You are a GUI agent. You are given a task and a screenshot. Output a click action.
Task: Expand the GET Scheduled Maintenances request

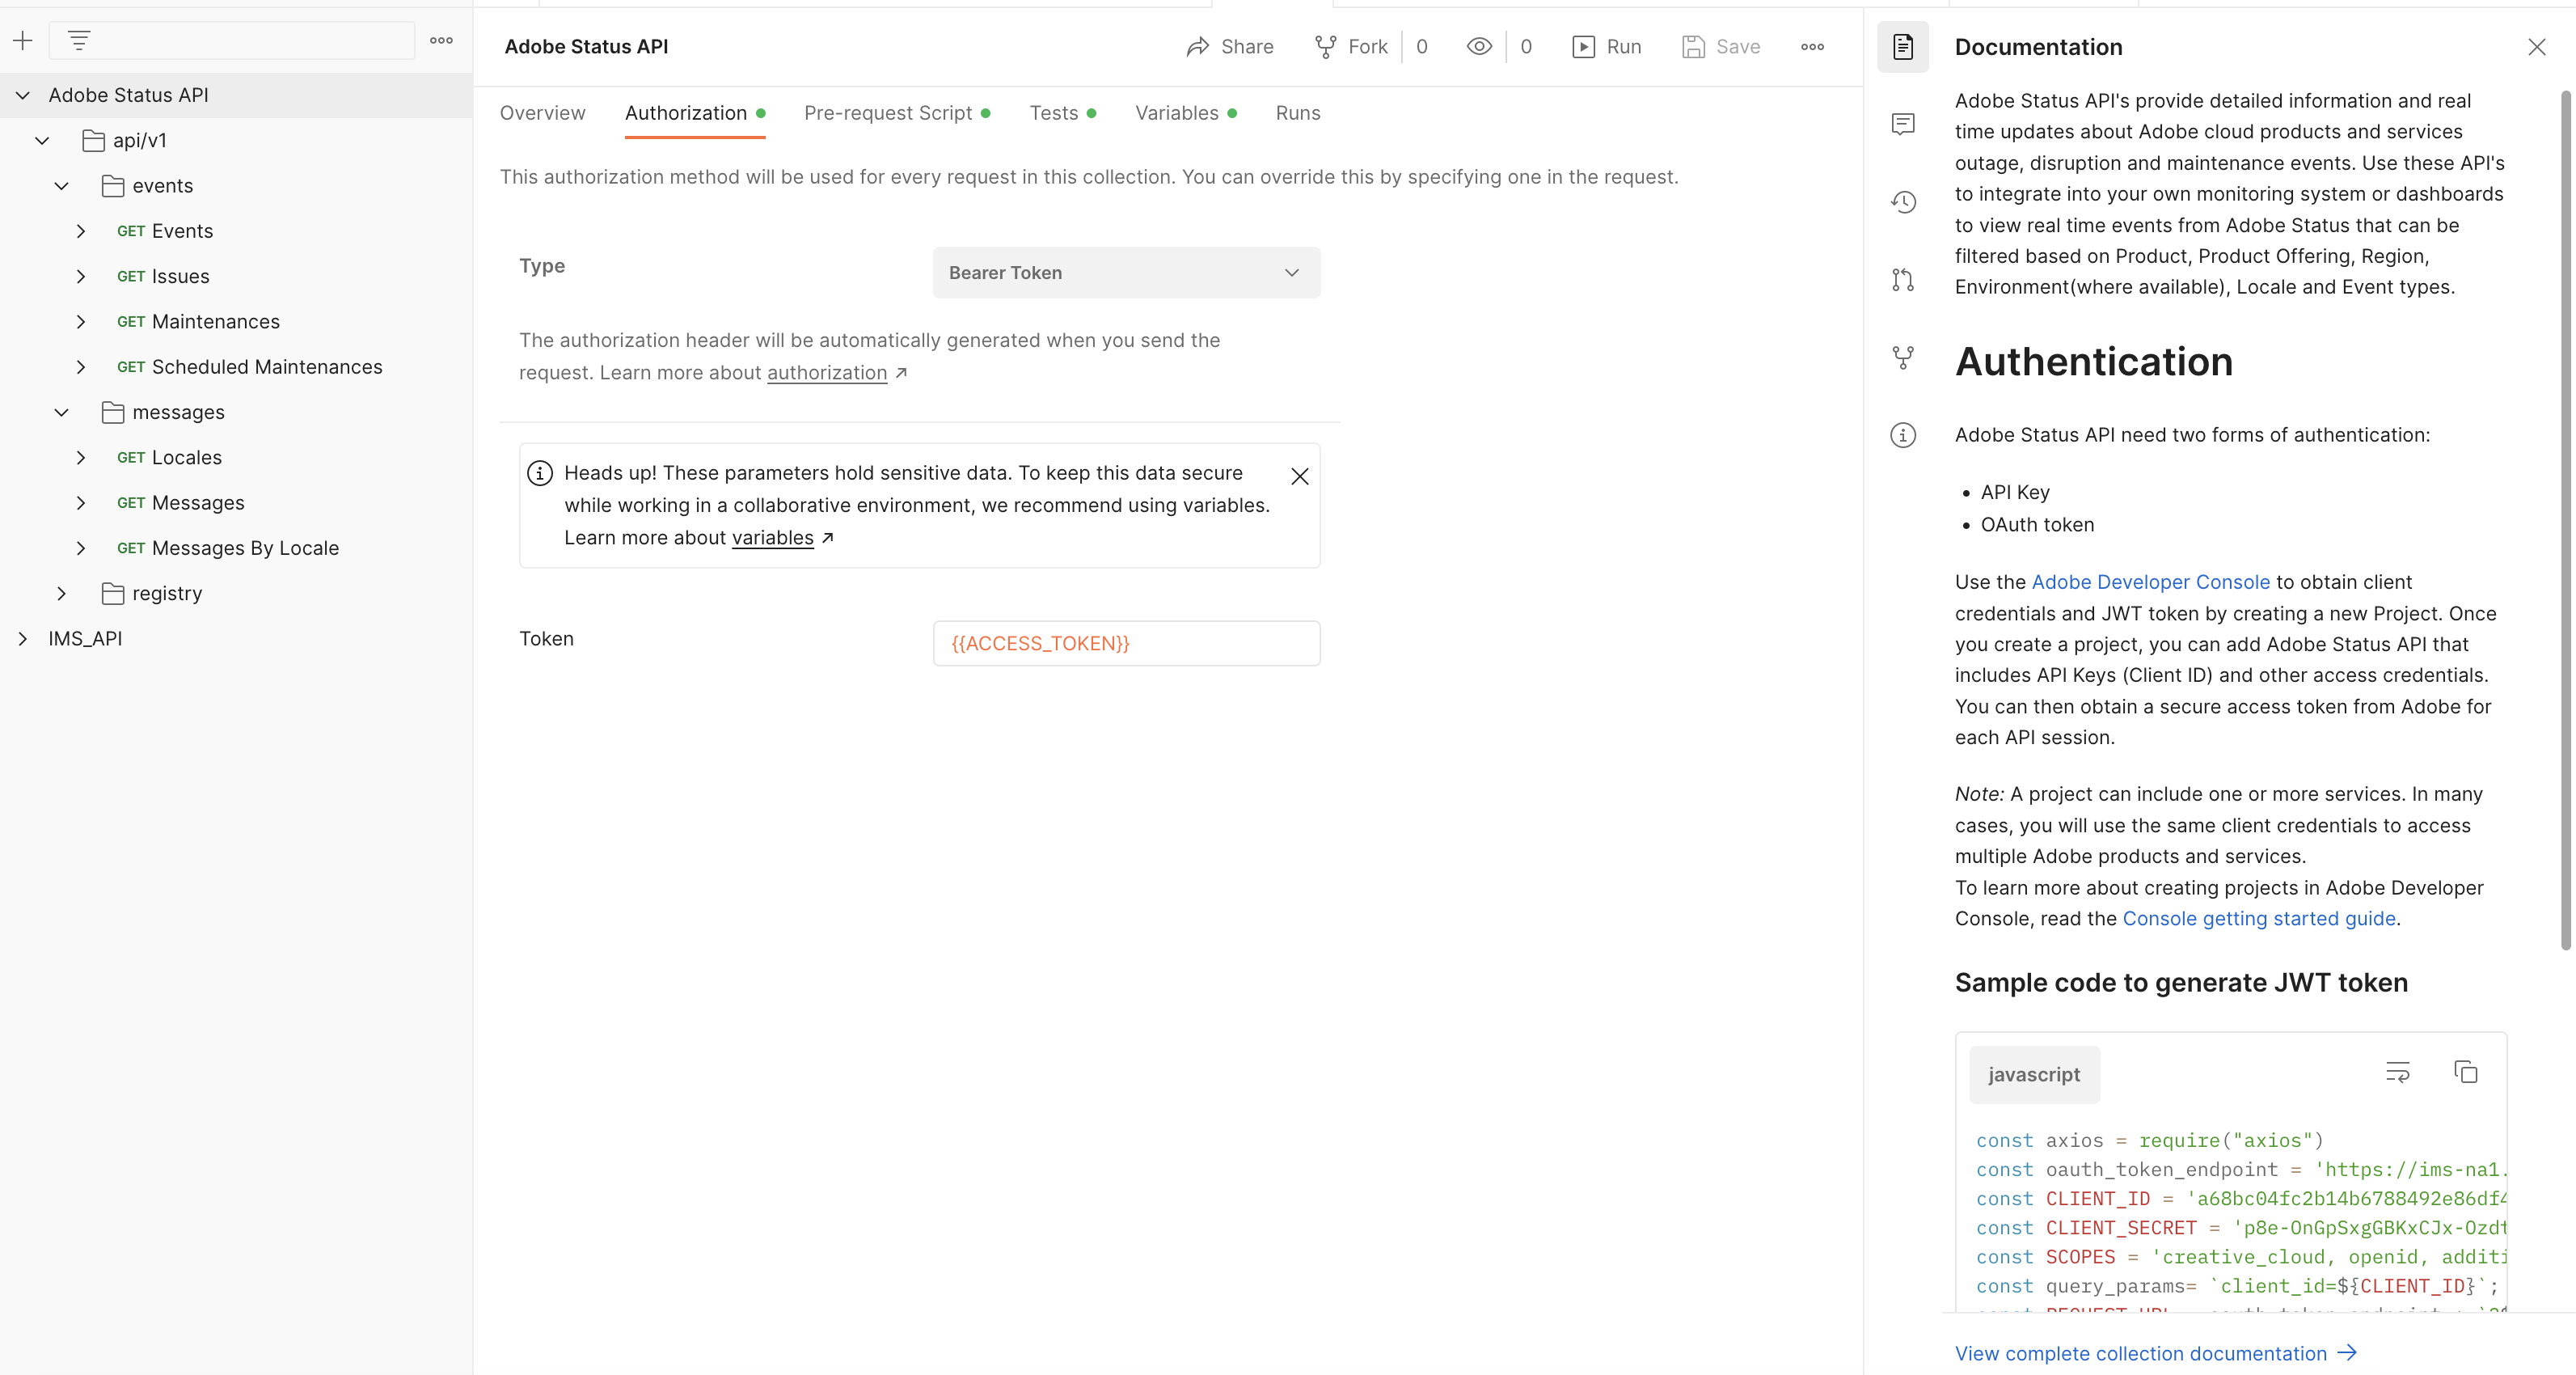(x=81, y=367)
